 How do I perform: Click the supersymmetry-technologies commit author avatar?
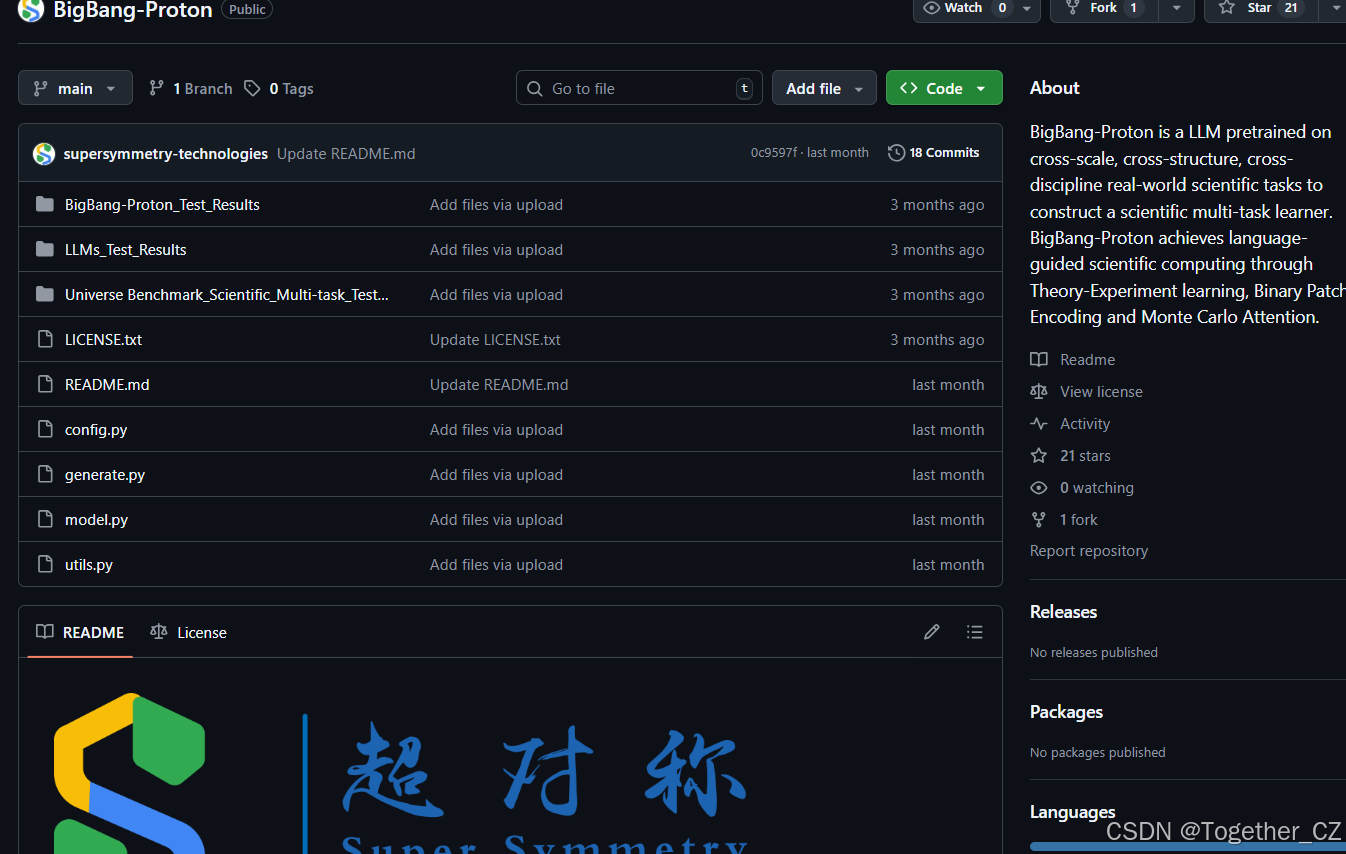[44, 153]
